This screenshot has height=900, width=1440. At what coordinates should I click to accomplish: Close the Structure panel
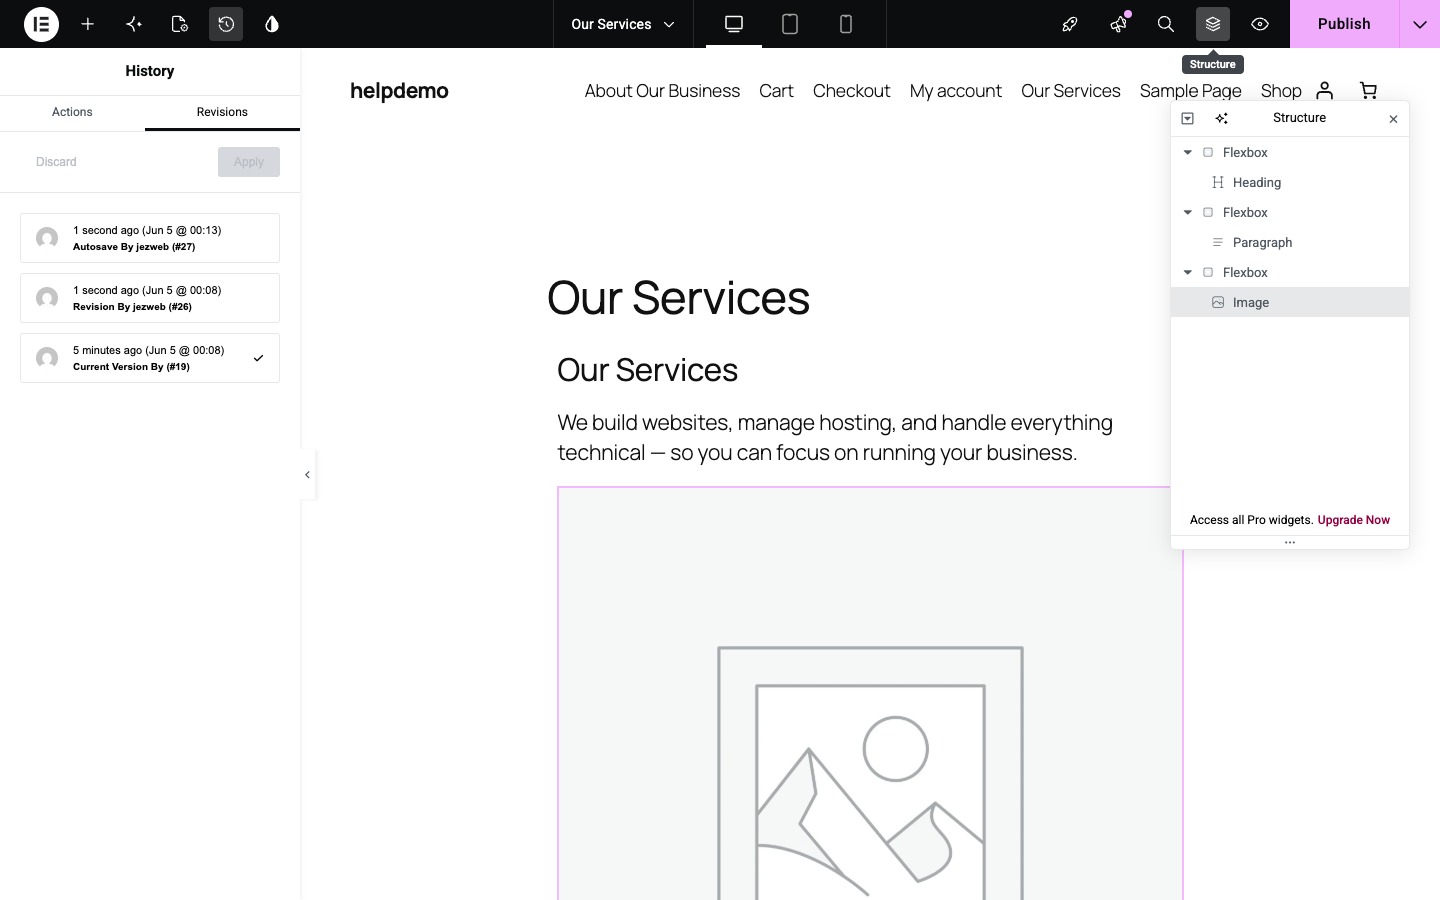[x=1393, y=119]
